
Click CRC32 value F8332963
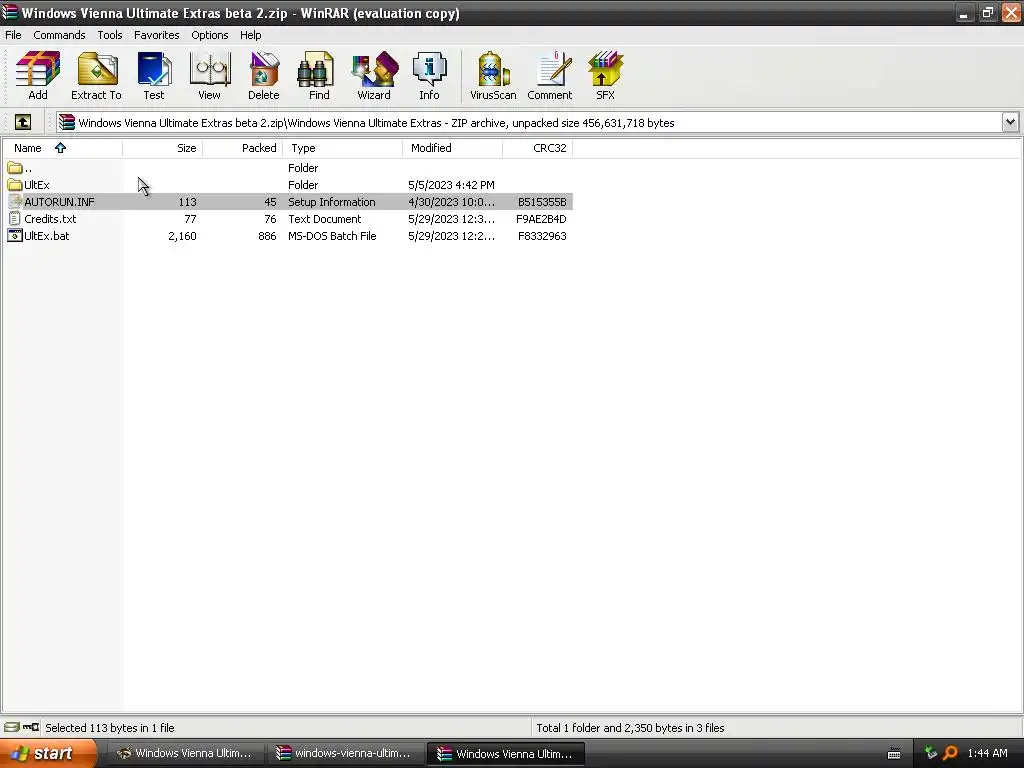tap(542, 236)
